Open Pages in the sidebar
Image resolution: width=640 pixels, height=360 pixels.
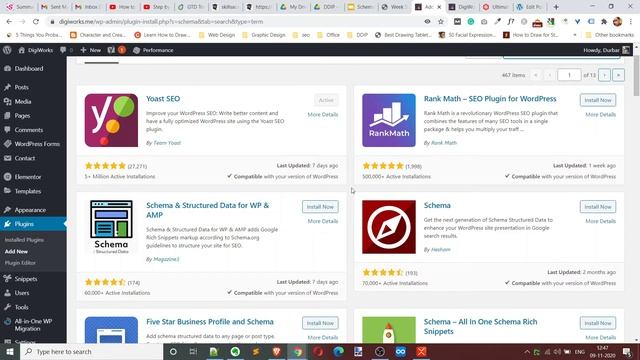pos(22,116)
